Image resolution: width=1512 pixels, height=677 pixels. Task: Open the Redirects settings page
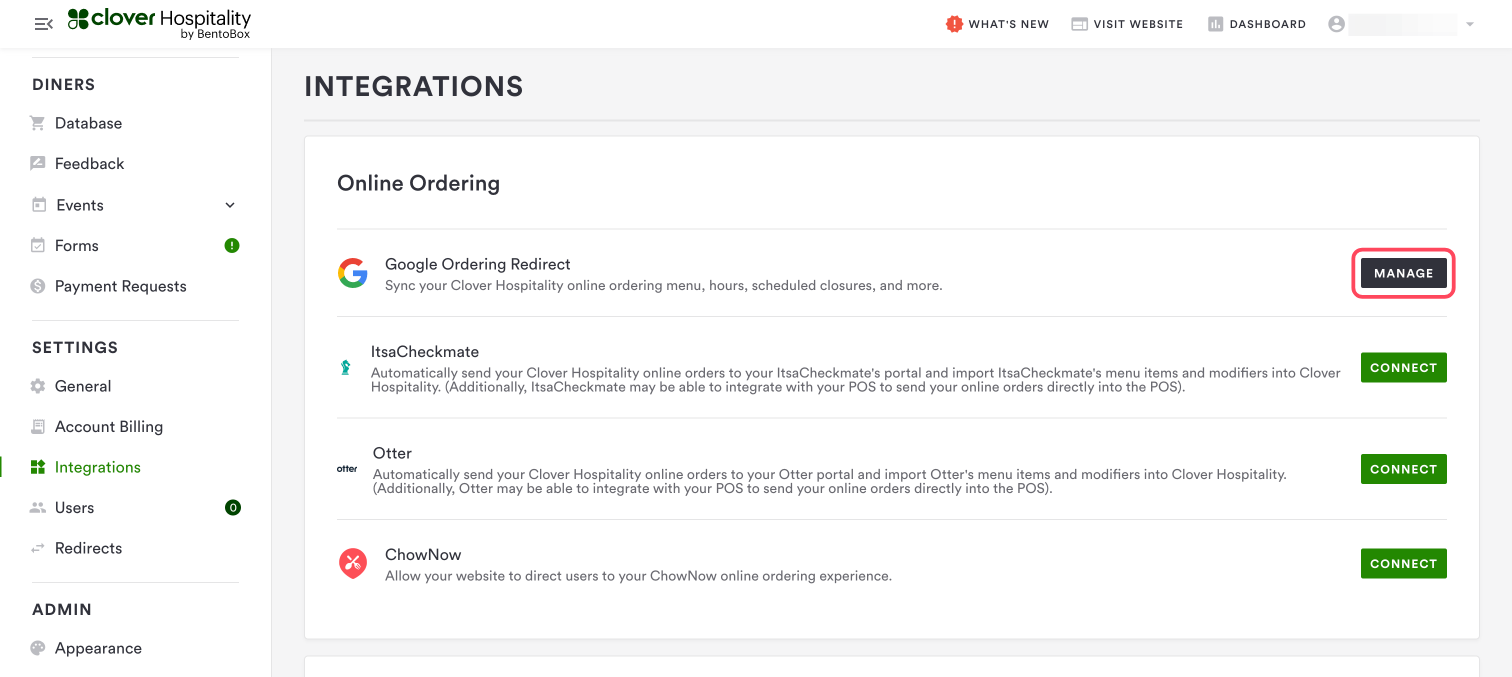point(88,548)
